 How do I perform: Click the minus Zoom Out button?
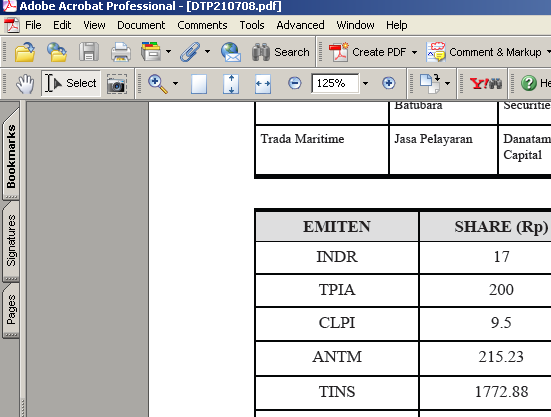click(294, 83)
